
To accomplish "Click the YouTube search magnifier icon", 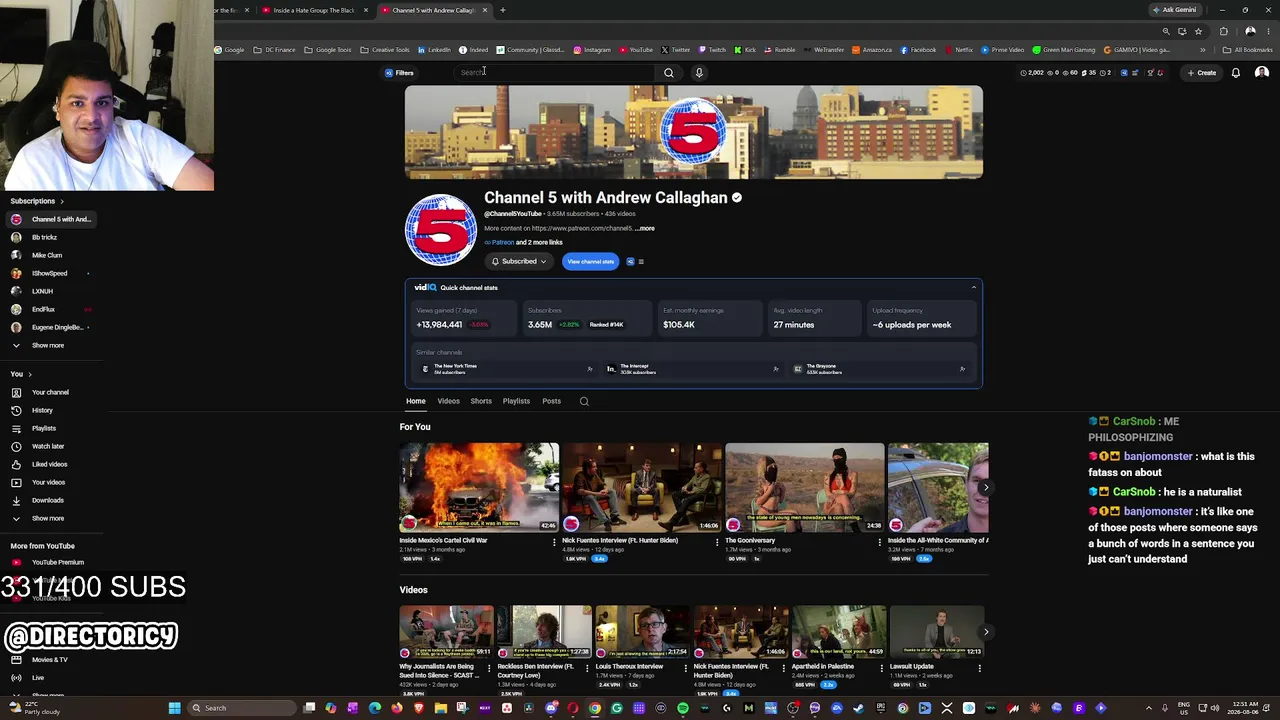I will click(669, 72).
